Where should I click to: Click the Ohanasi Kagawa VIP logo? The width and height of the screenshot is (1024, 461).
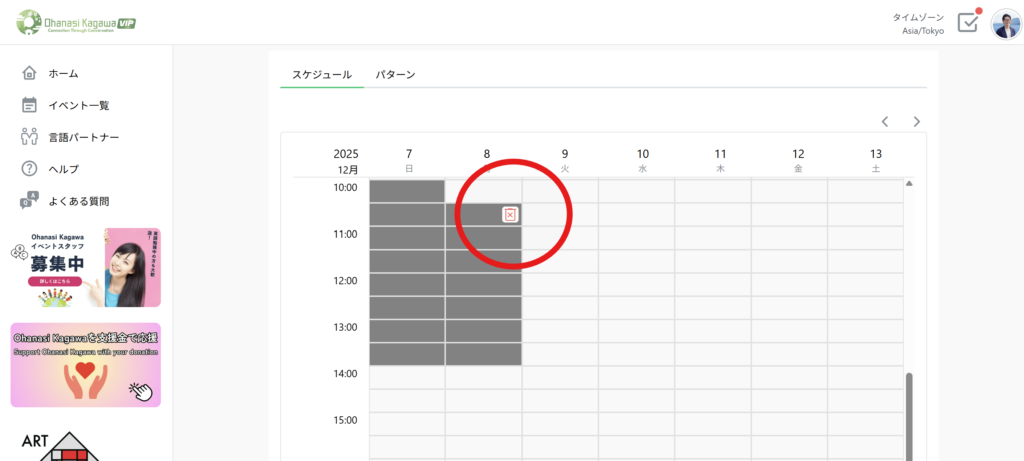(77, 22)
